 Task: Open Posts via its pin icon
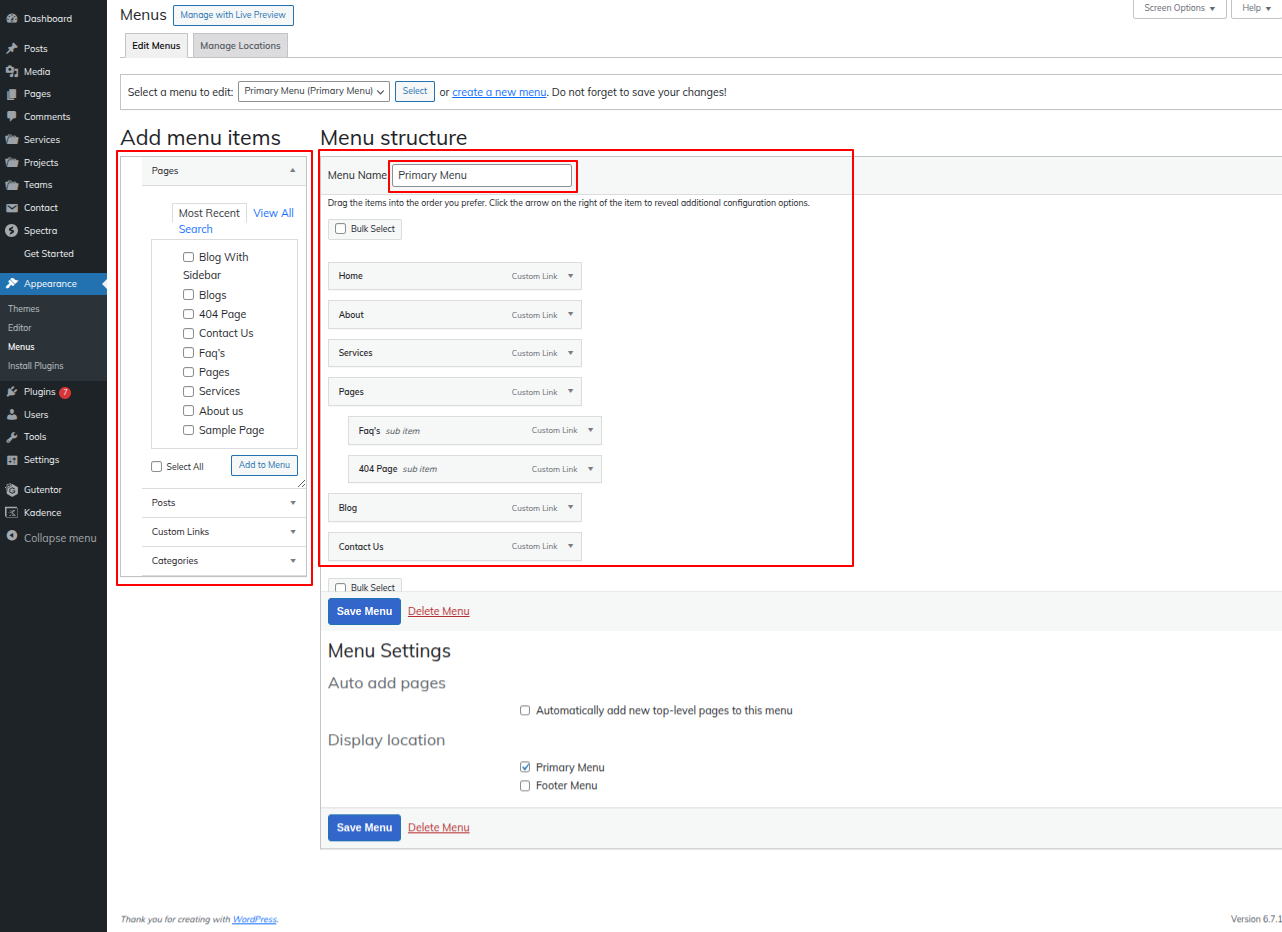click(x=12, y=49)
